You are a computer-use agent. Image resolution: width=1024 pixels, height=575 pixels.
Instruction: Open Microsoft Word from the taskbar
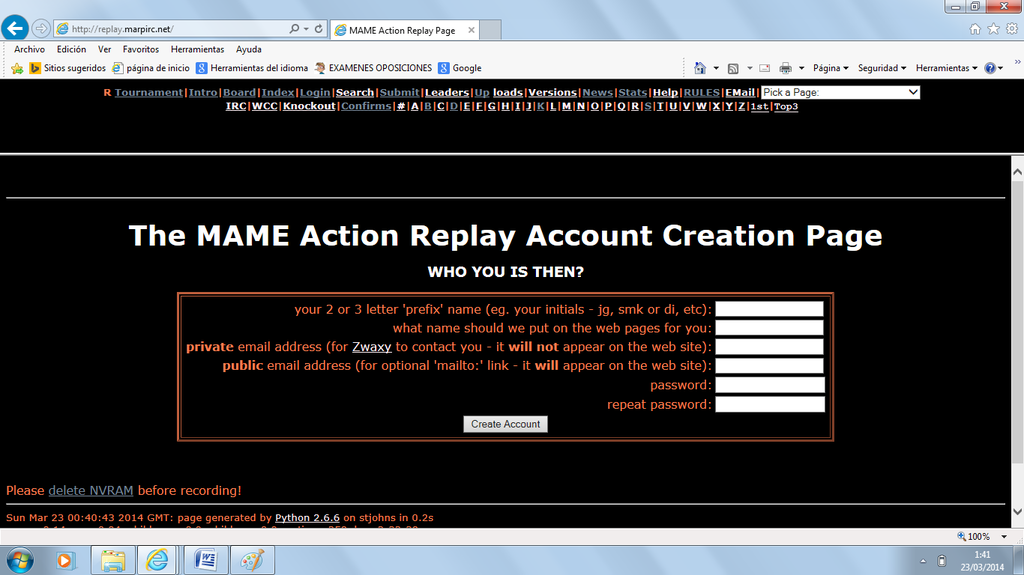click(205, 561)
